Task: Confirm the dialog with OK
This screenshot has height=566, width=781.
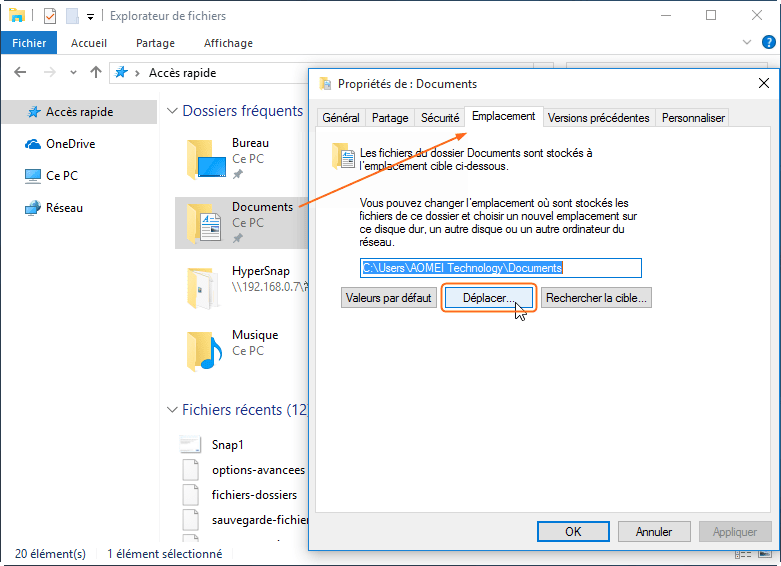Action: (573, 532)
